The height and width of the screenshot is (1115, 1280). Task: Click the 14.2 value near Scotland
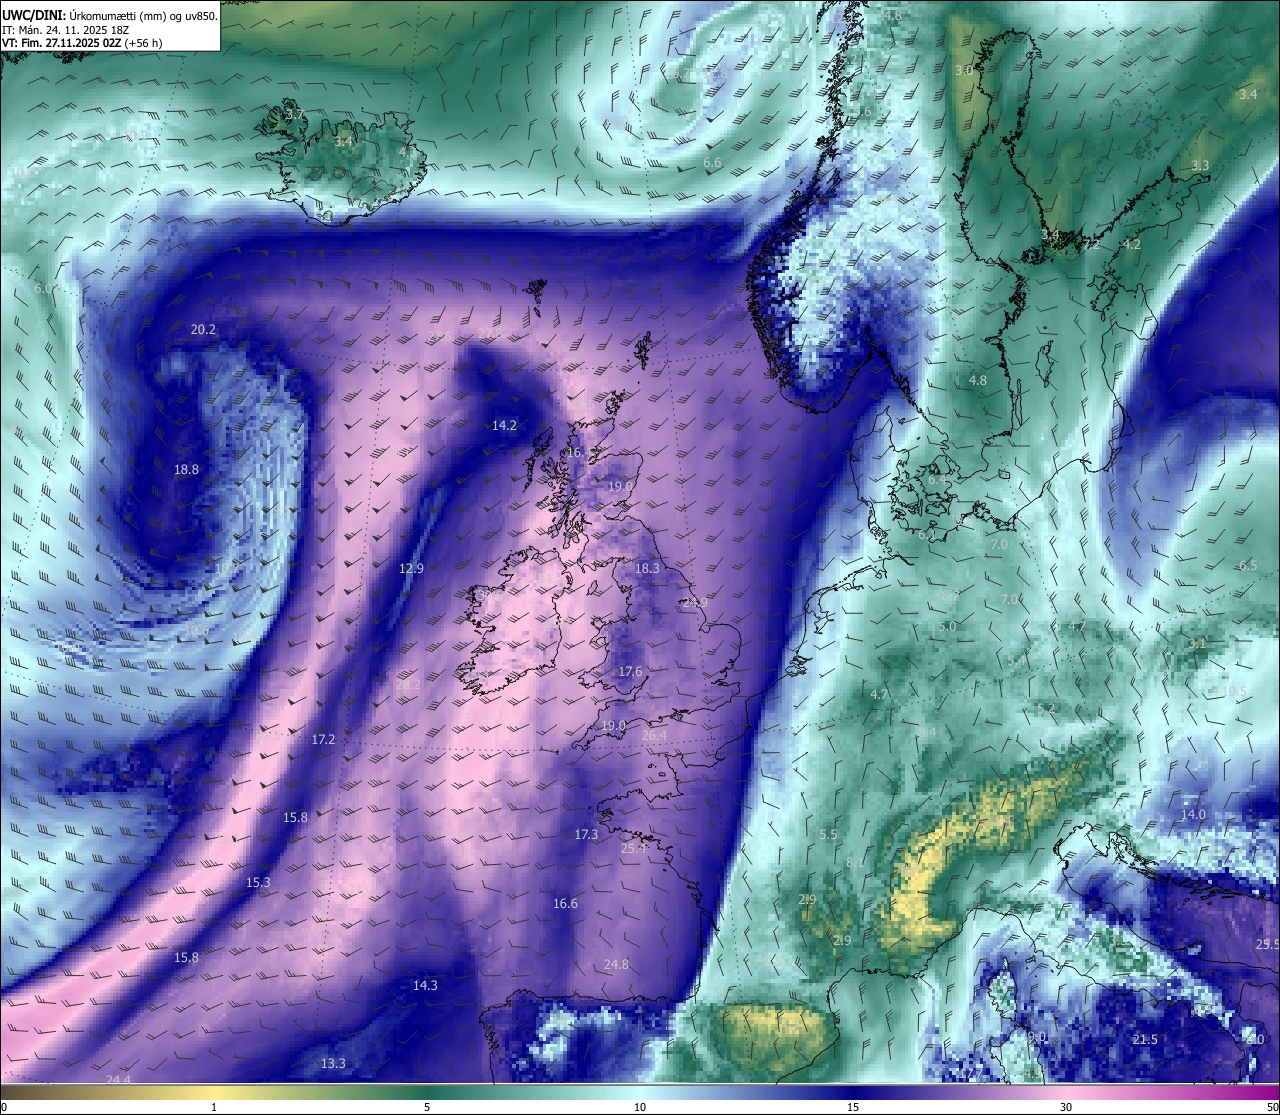[504, 425]
